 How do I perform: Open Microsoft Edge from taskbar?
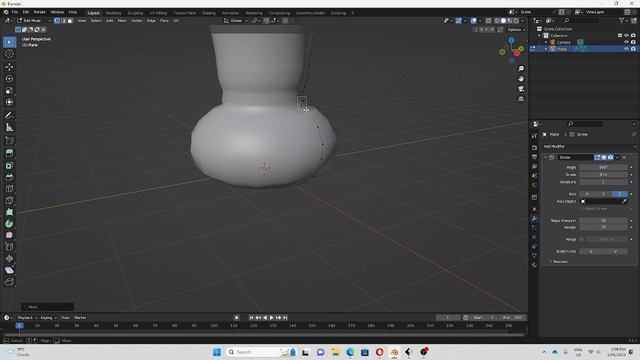click(x=350, y=352)
